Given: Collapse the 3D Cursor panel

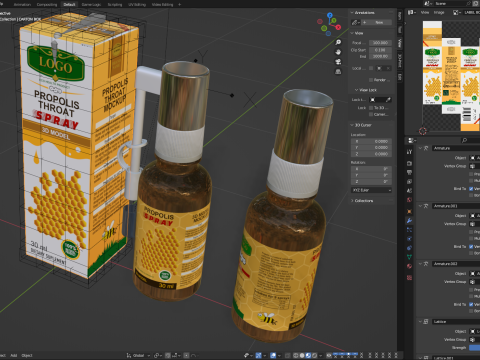Looking at the screenshot, I should pyautogui.click(x=352, y=125).
